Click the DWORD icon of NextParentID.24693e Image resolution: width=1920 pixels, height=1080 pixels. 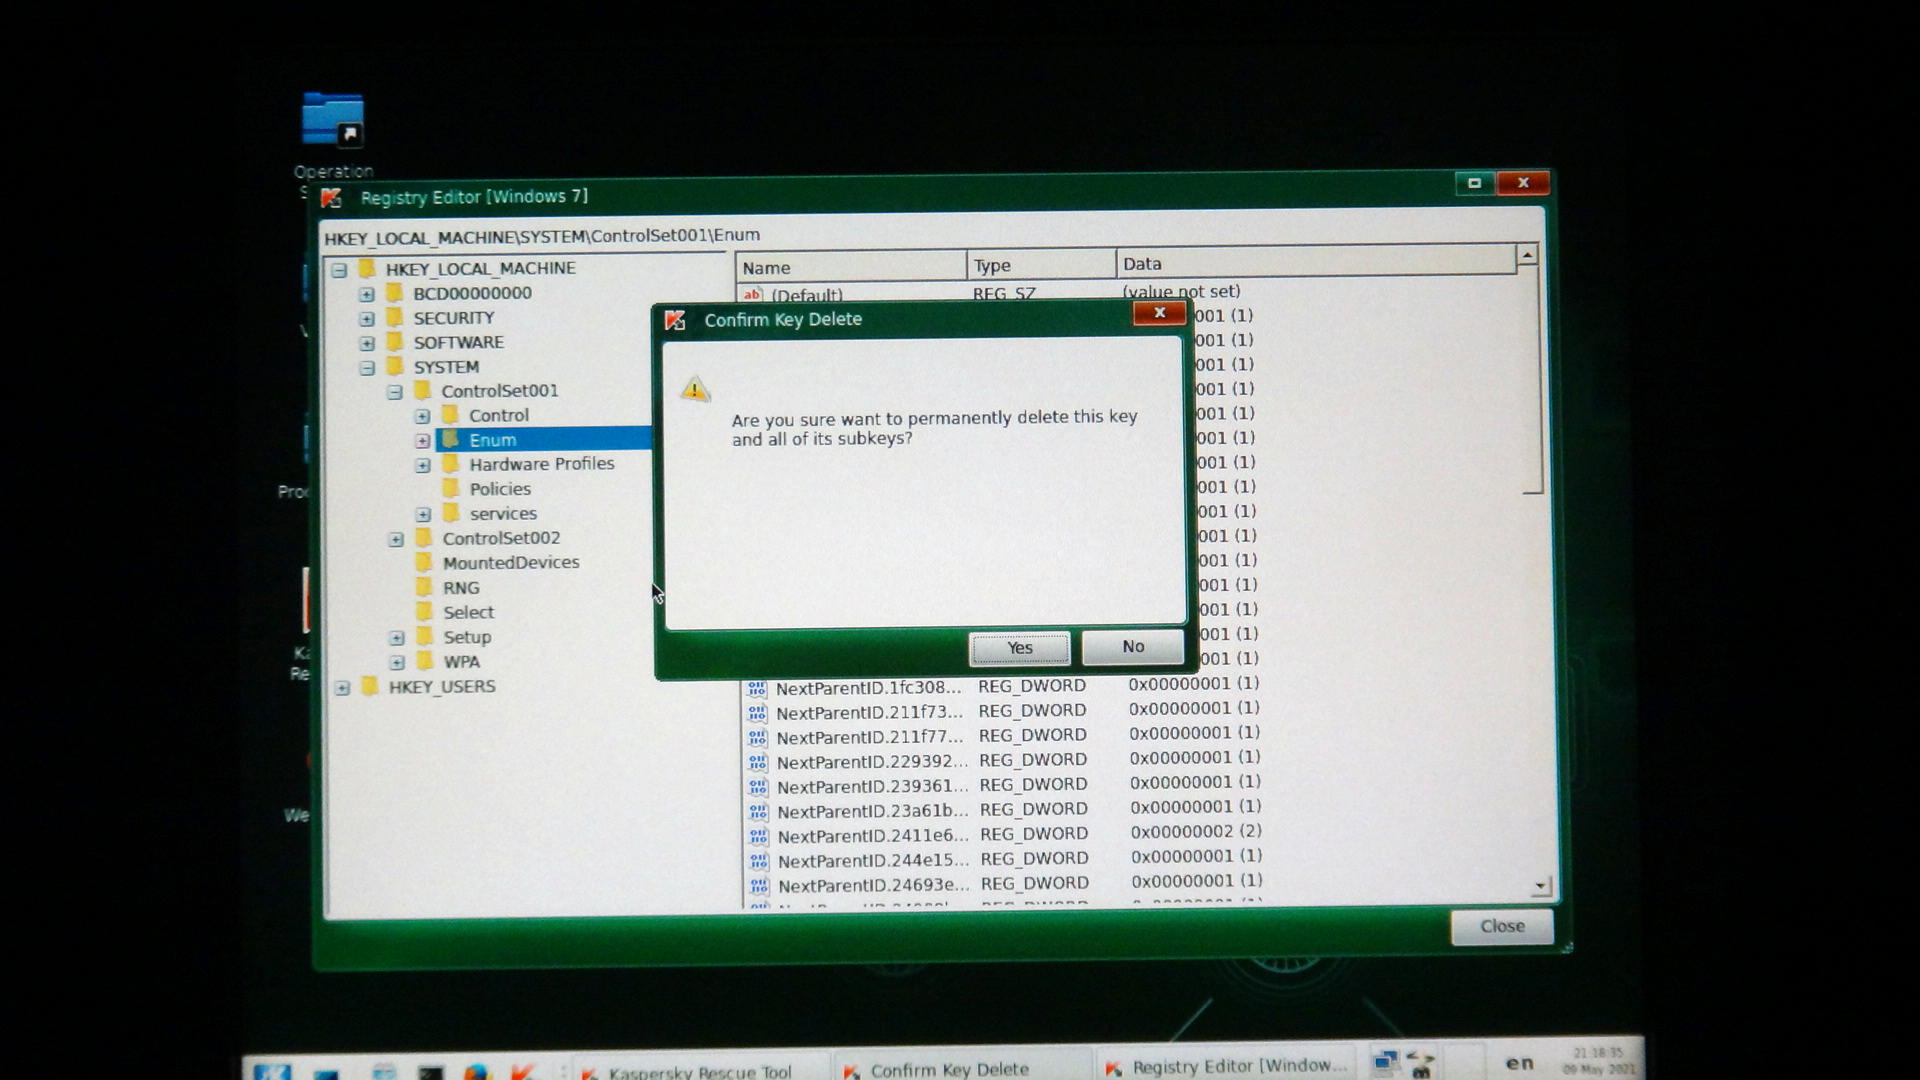[760, 885]
